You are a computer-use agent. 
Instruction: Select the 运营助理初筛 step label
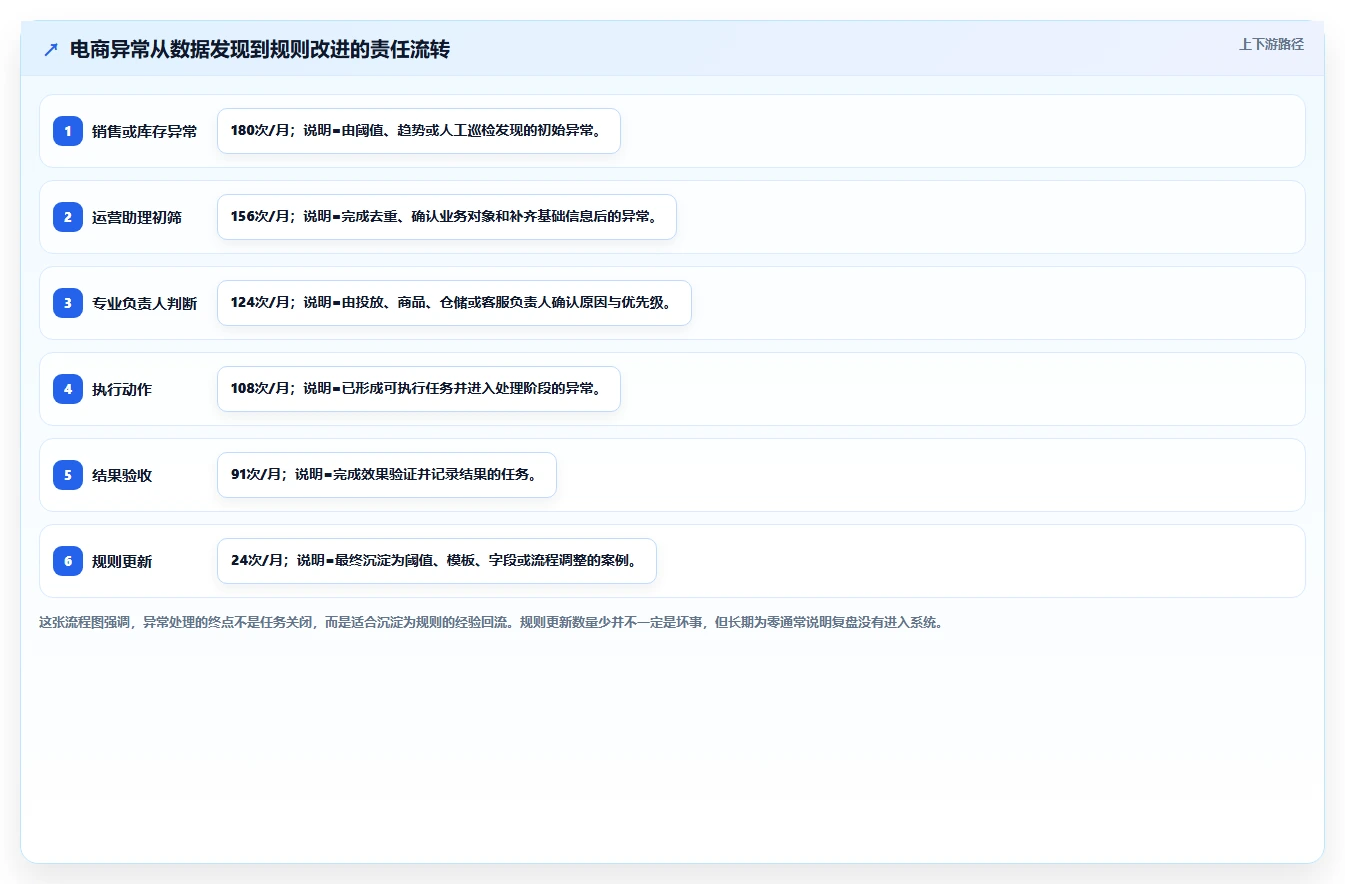click(x=137, y=218)
